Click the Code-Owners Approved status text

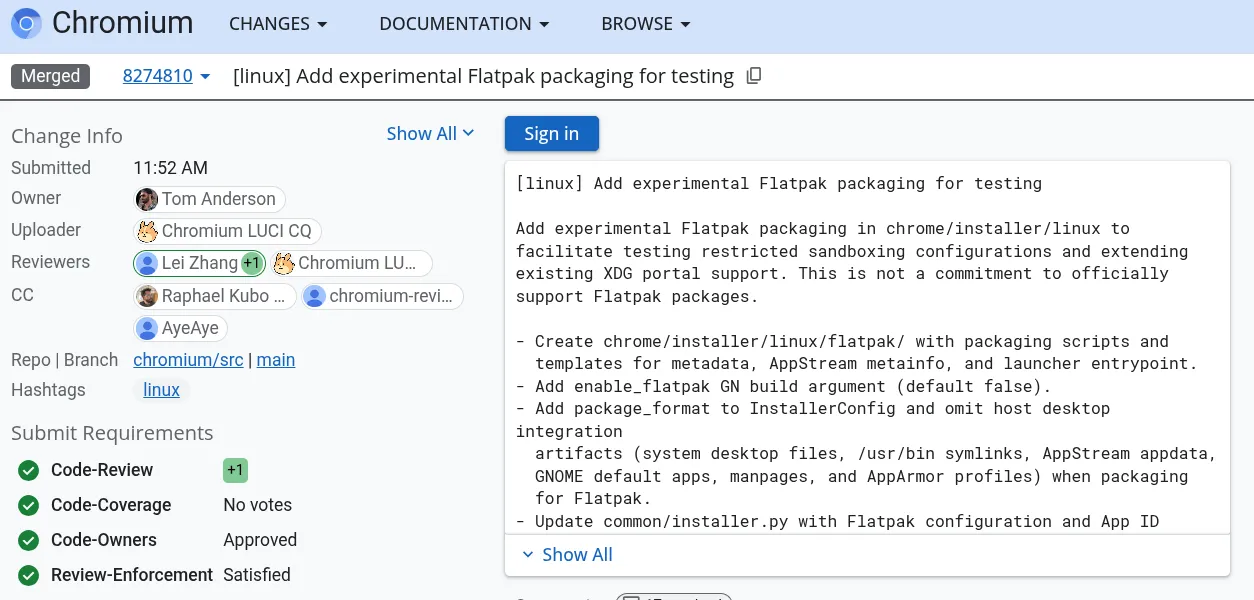(x=260, y=540)
